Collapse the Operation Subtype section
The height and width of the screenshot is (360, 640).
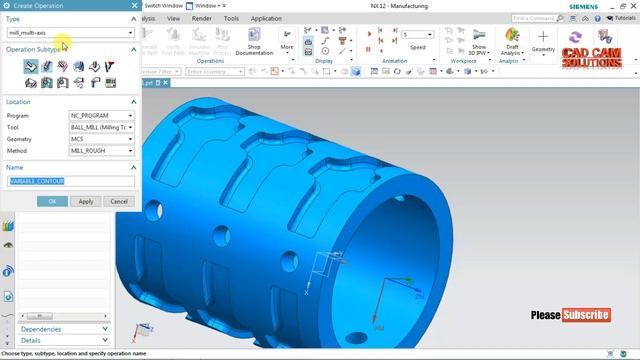133,49
